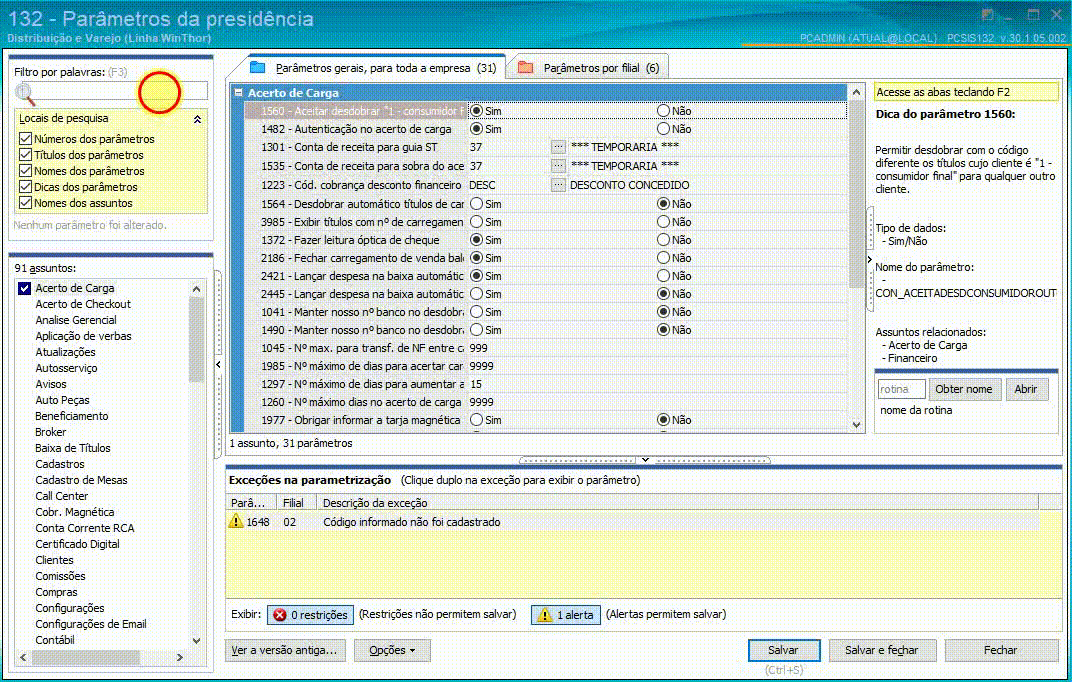Switch to Parâmetros por filial tab
The height and width of the screenshot is (682, 1072).
590,68
